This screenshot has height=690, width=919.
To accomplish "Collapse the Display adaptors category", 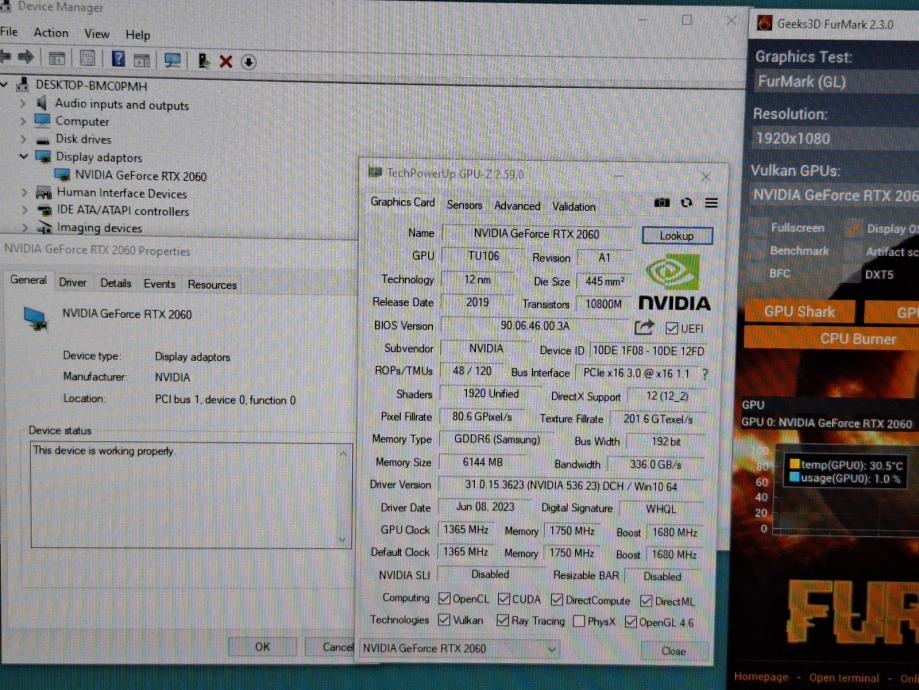I will (x=23, y=157).
